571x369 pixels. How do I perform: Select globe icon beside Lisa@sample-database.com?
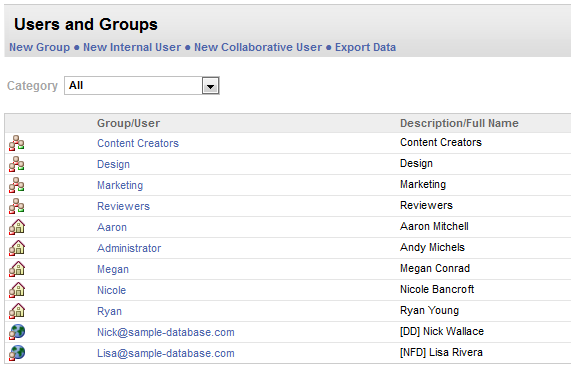[17, 353]
